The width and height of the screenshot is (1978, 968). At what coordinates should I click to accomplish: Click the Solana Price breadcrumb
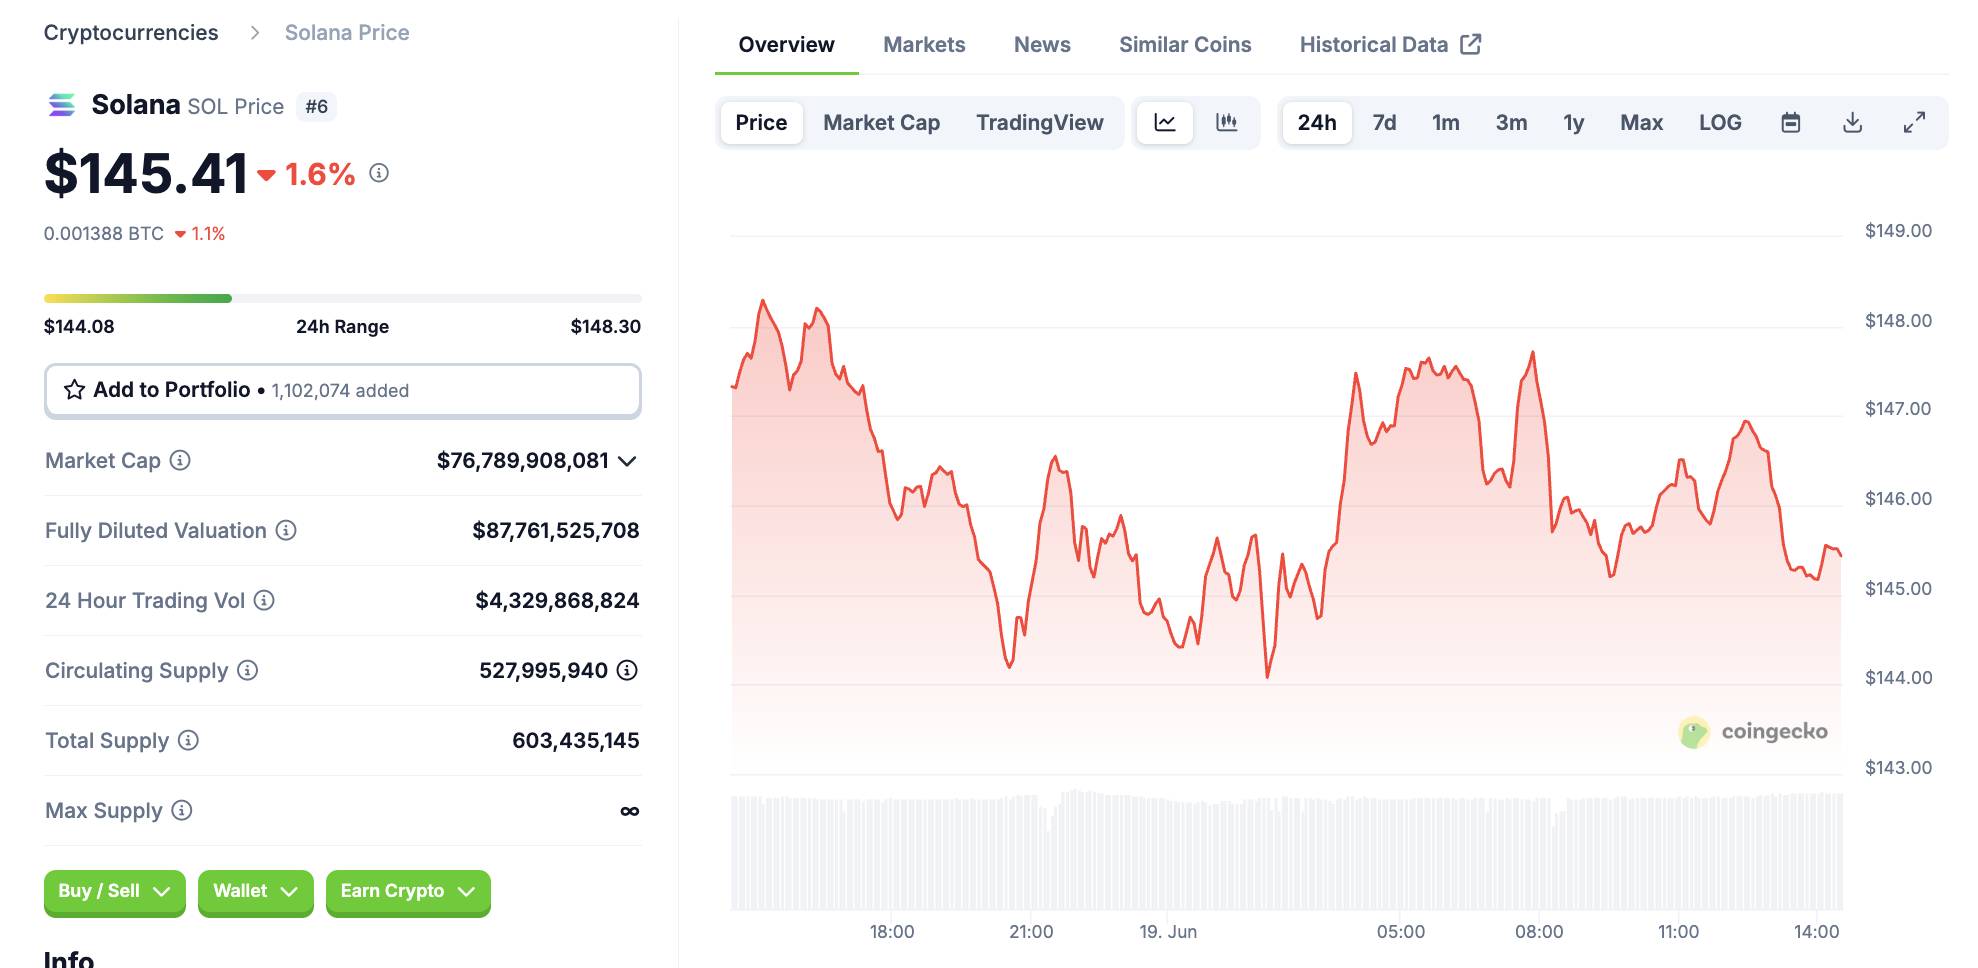[347, 33]
